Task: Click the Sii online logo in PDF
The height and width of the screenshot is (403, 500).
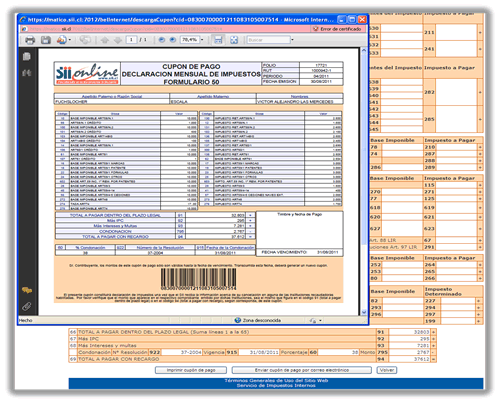Action: 87,73
